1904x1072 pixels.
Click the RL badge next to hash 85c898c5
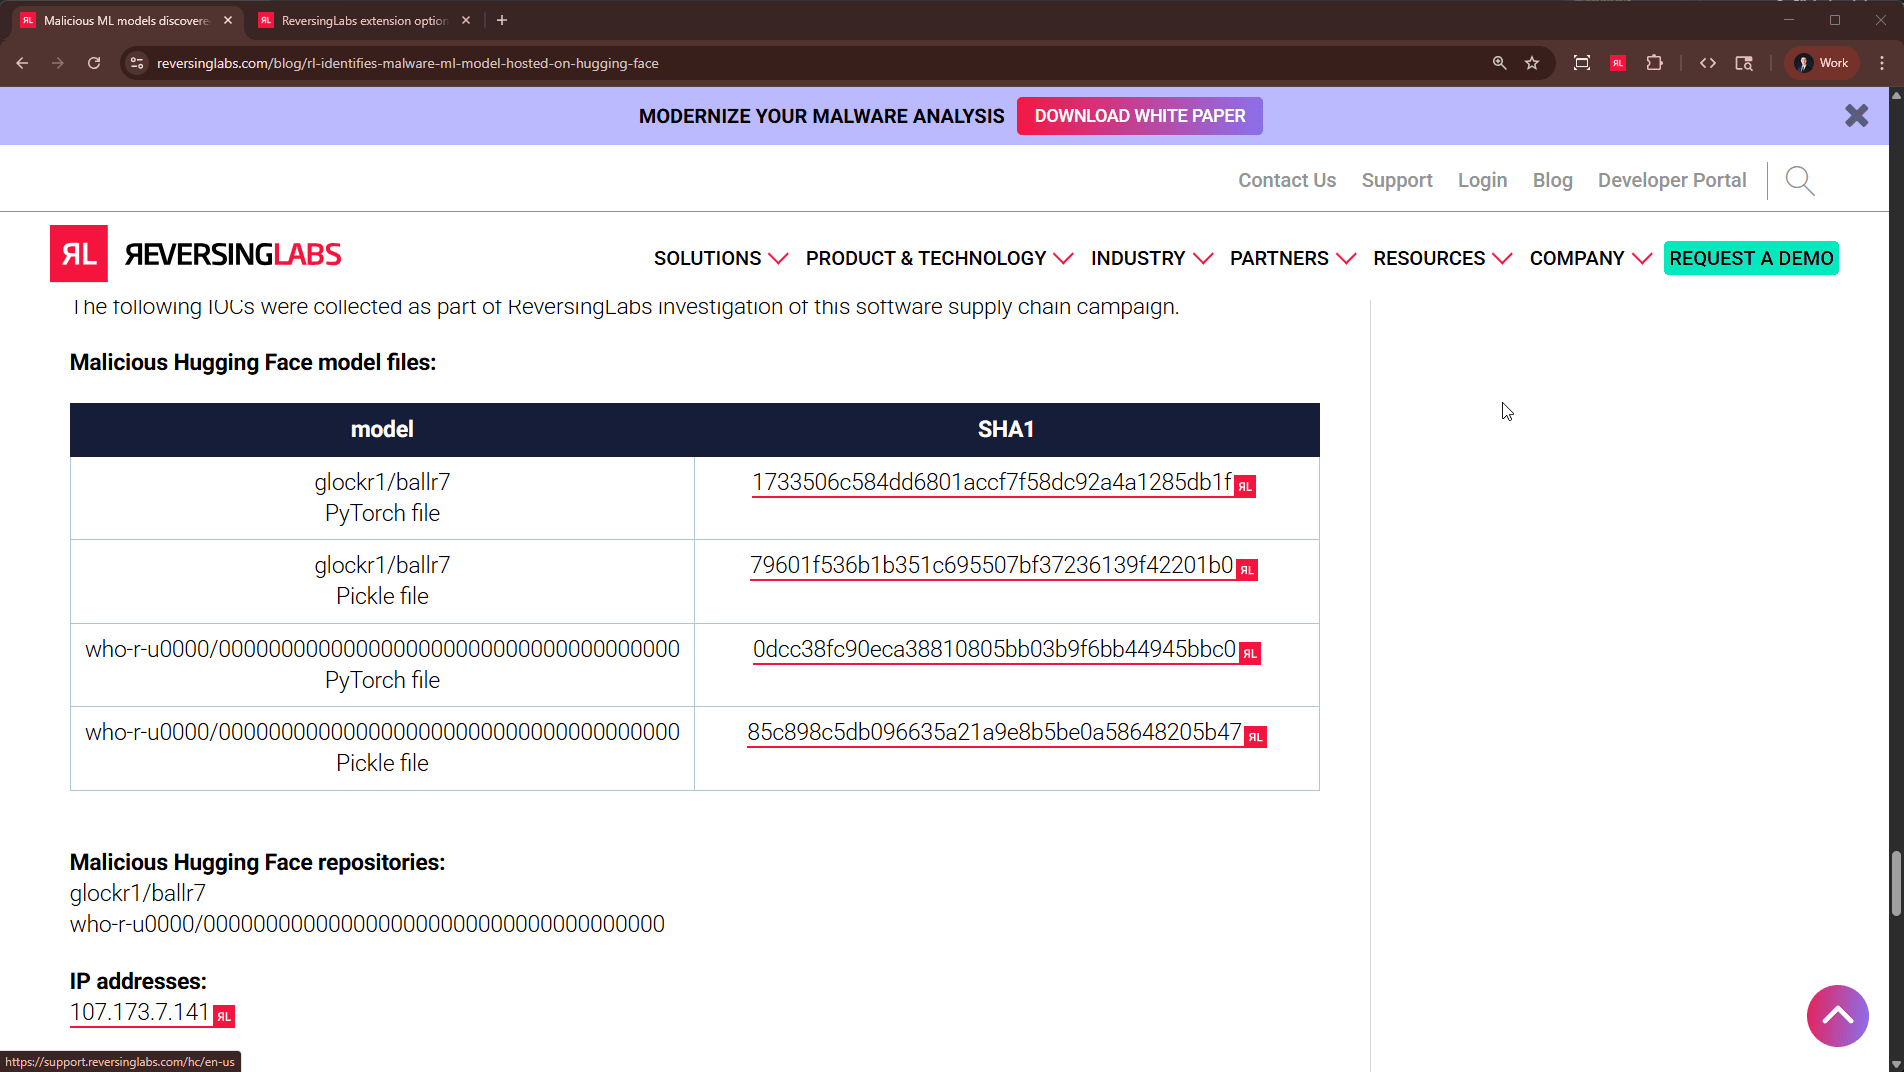point(1256,737)
